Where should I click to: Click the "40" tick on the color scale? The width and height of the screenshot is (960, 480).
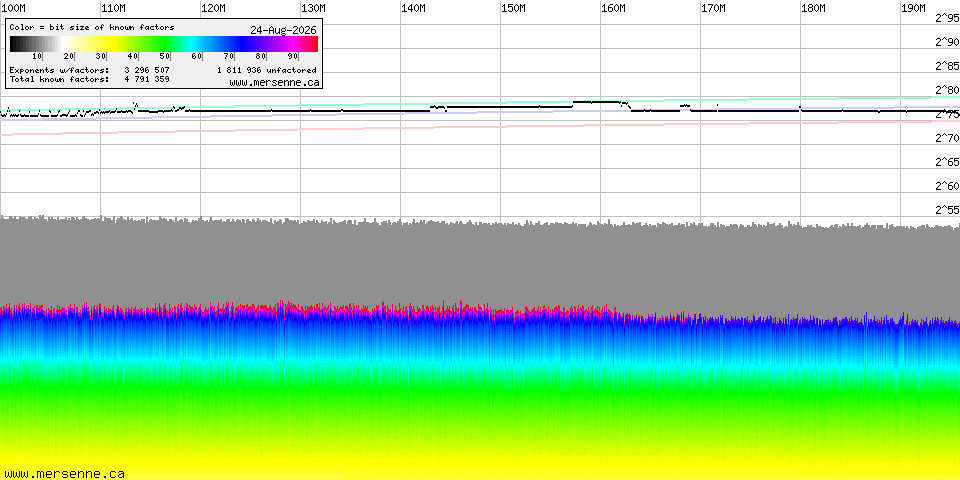[133, 56]
